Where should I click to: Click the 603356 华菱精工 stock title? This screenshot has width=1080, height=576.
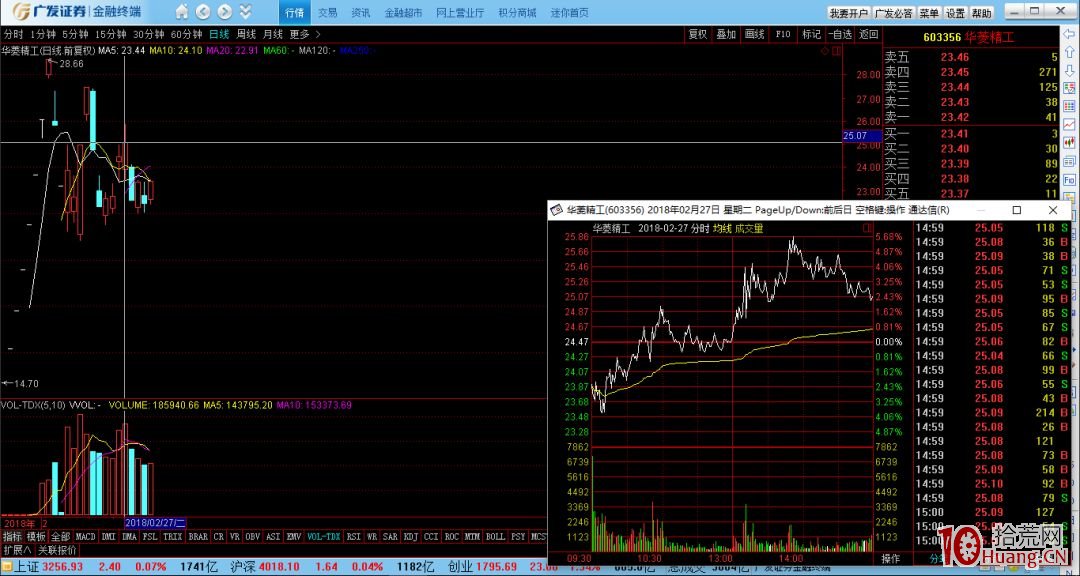pos(968,37)
